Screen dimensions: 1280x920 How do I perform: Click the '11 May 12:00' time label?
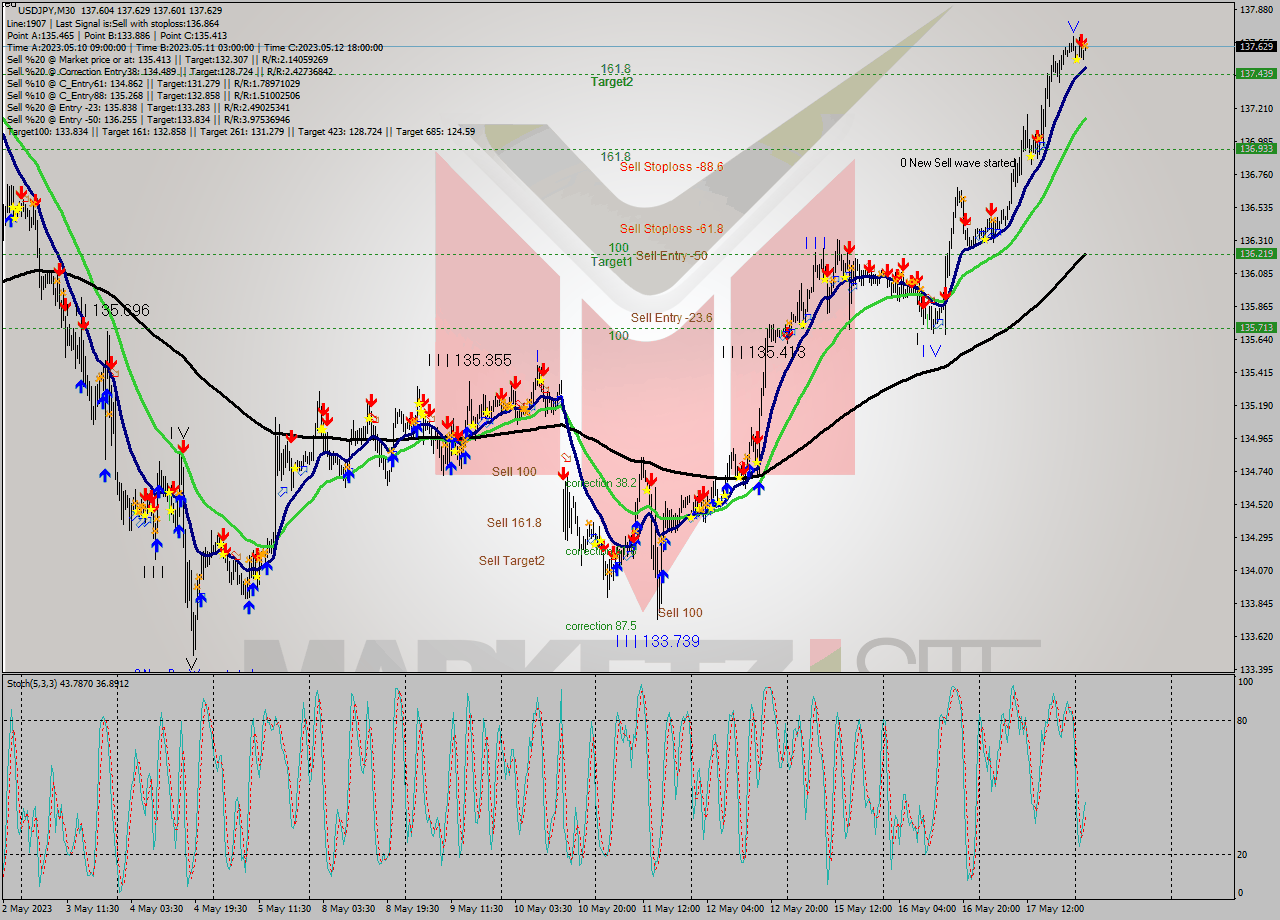(672, 908)
